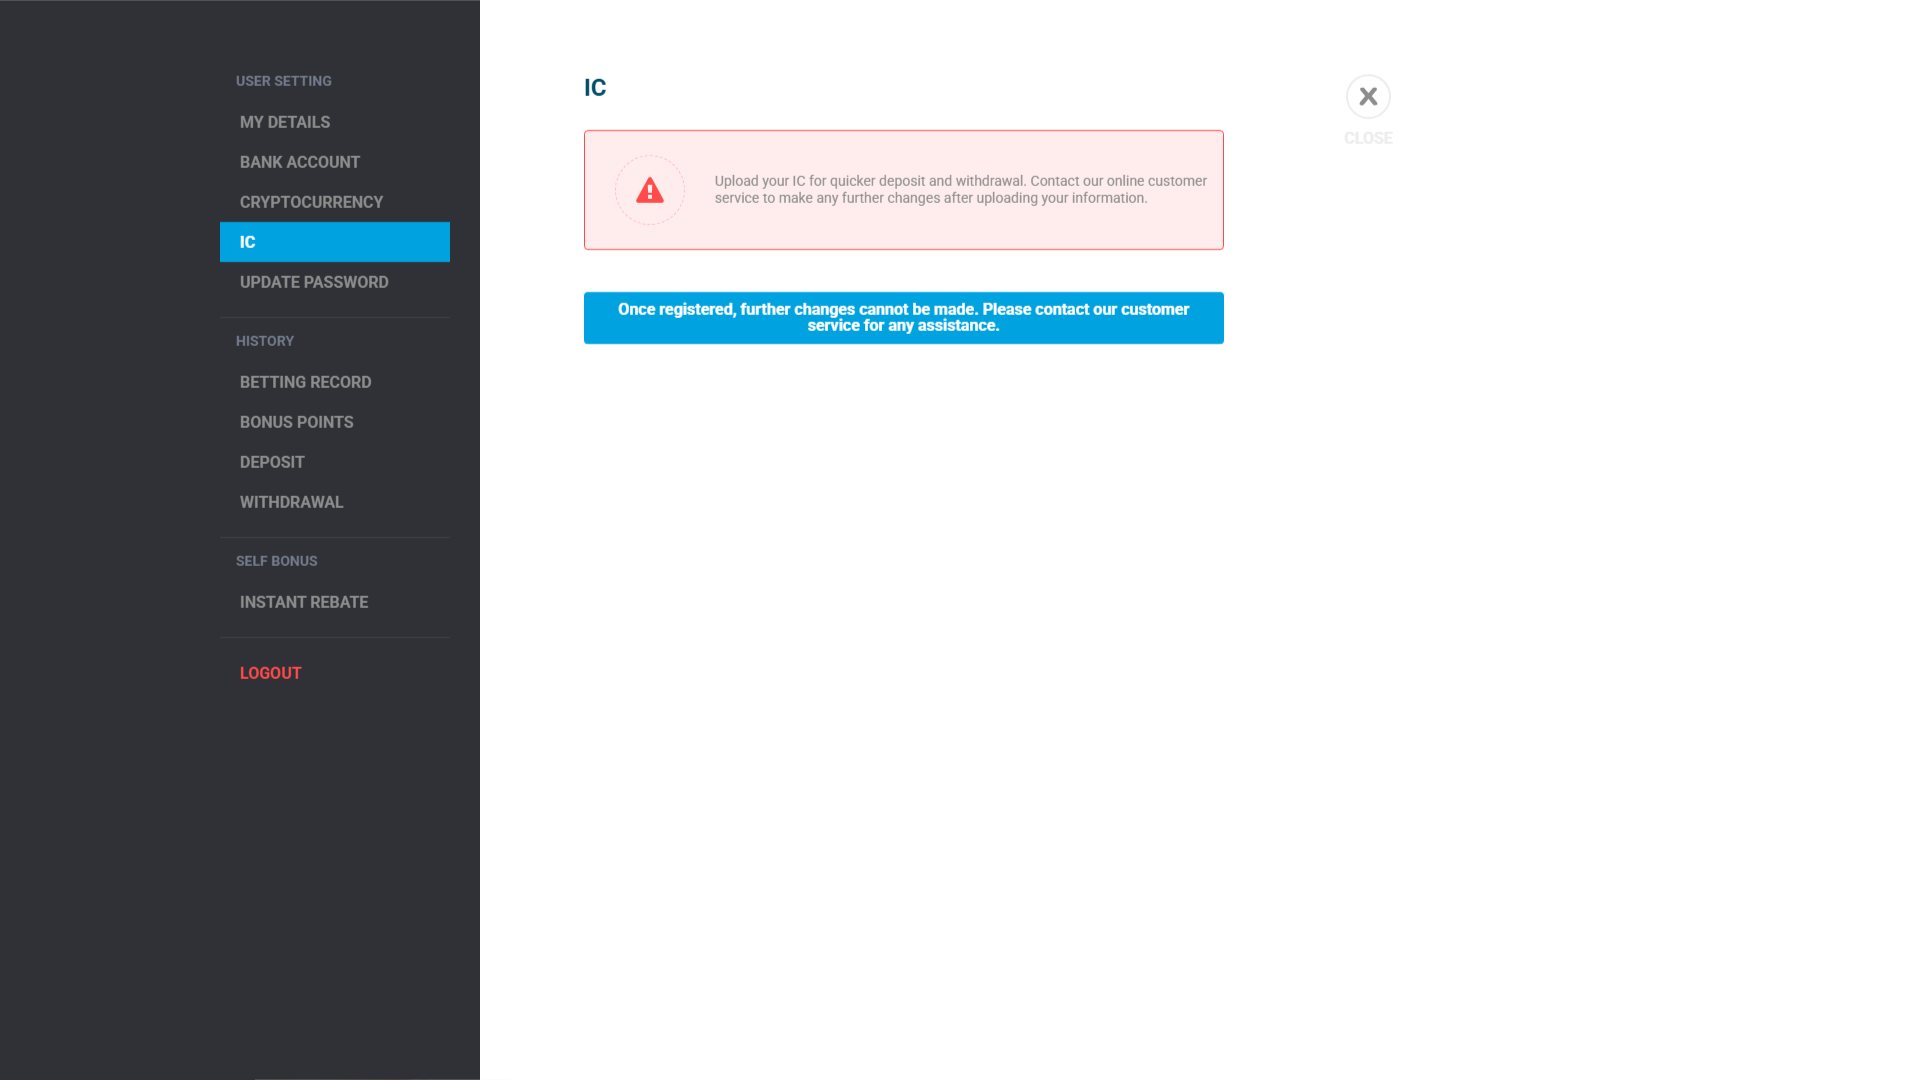
Task: Select the Bank Account section
Action: [300, 161]
